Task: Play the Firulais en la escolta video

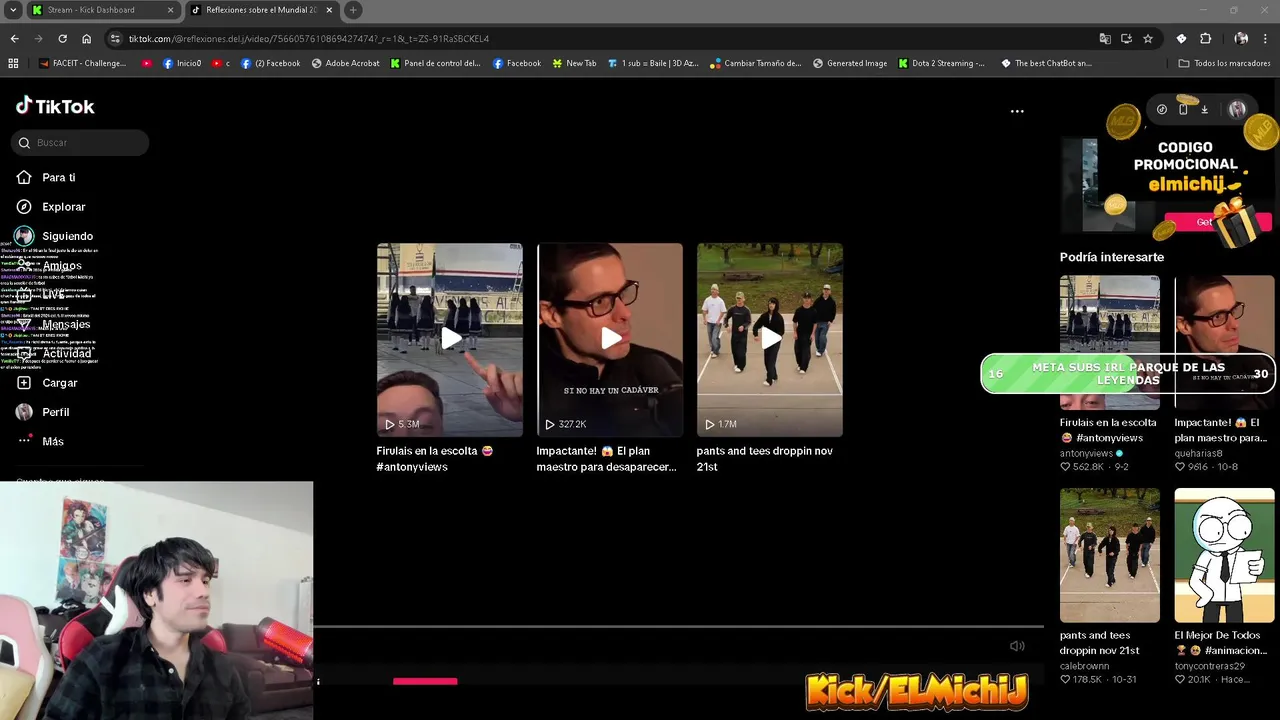Action: point(450,339)
